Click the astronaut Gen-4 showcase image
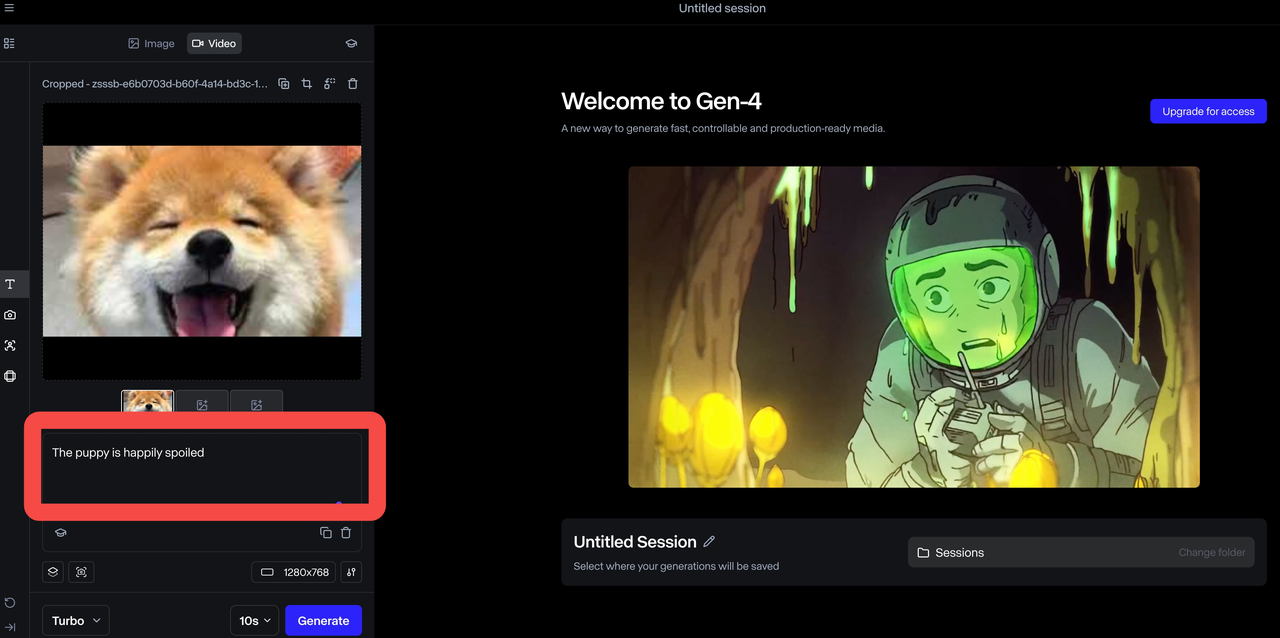The image size is (1280, 638). [914, 327]
